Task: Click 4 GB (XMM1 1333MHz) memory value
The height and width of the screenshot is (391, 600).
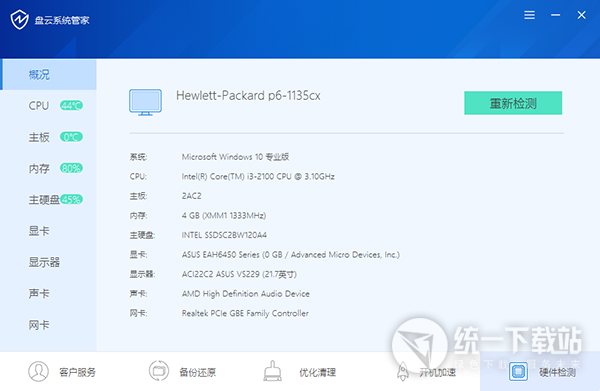Action: click(x=224, y=215)
